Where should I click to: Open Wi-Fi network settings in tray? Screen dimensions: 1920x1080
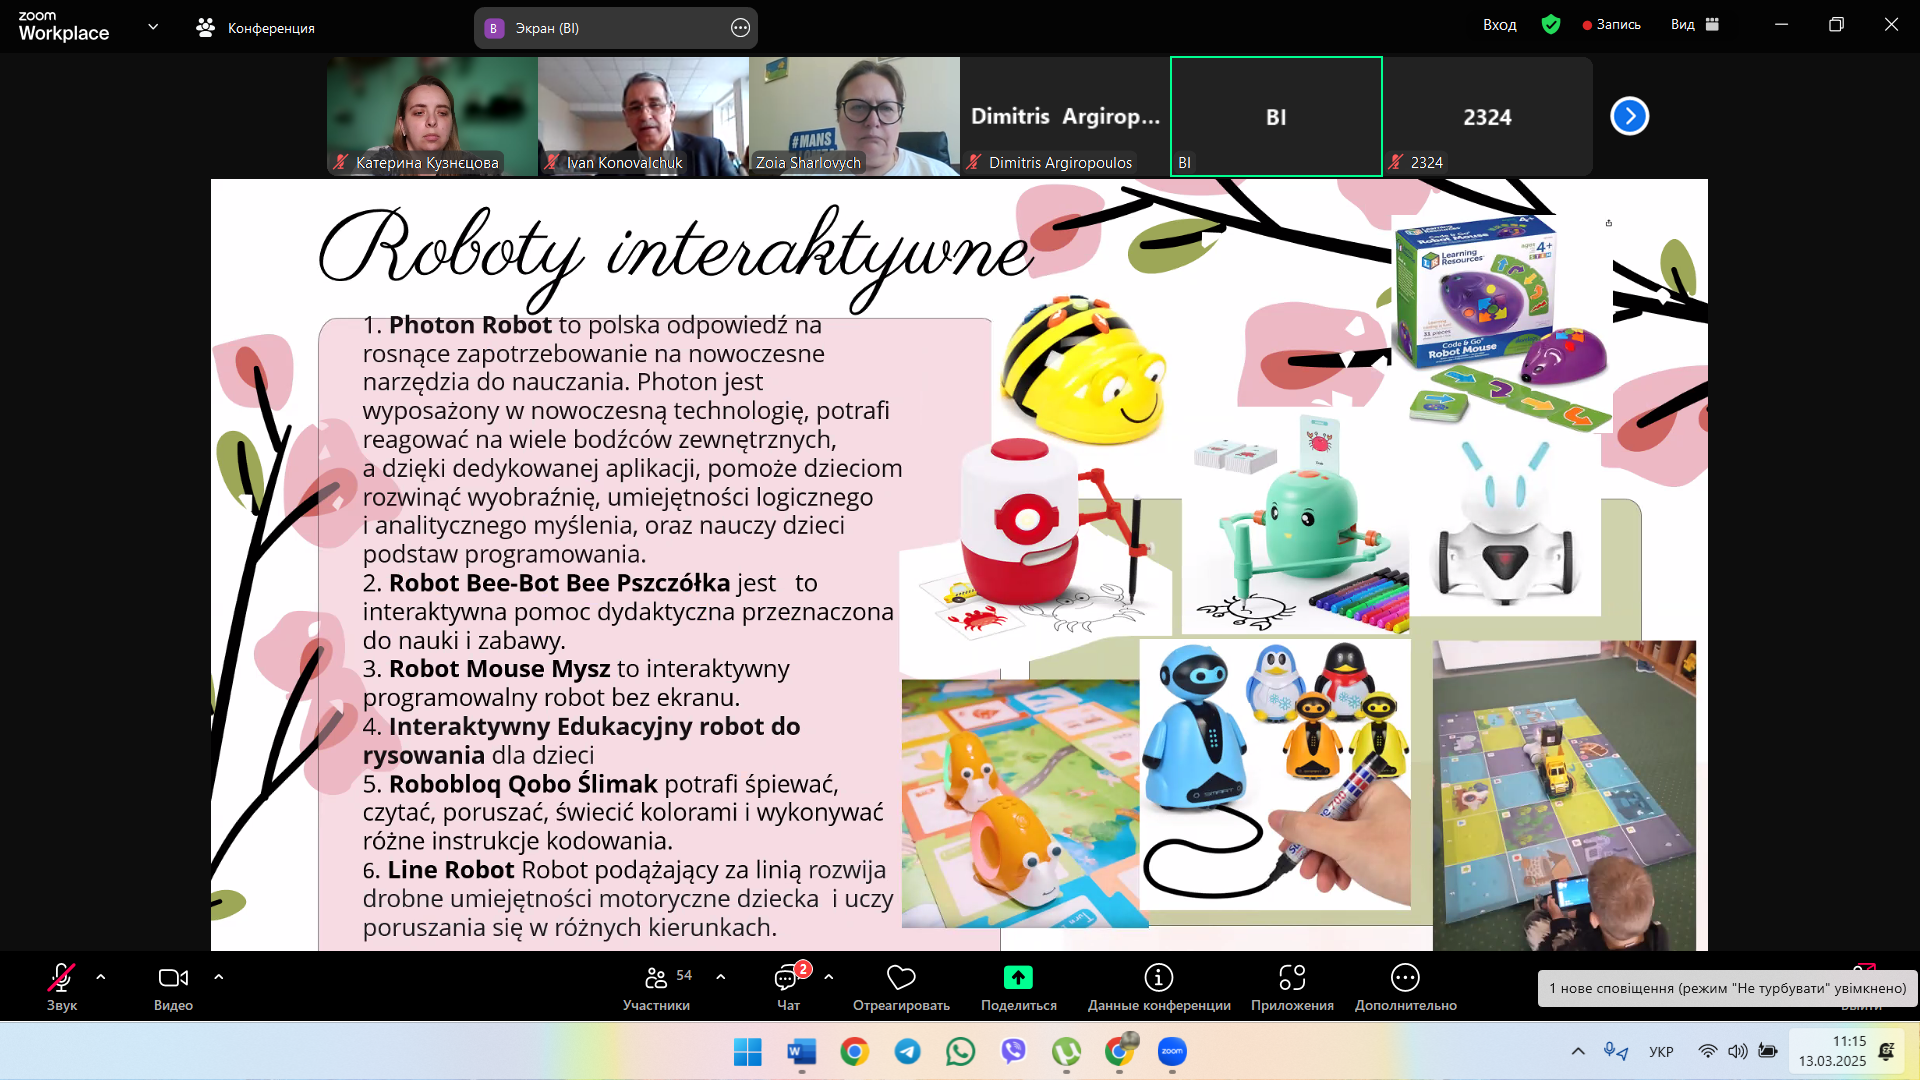(x=1708, y=1052)
